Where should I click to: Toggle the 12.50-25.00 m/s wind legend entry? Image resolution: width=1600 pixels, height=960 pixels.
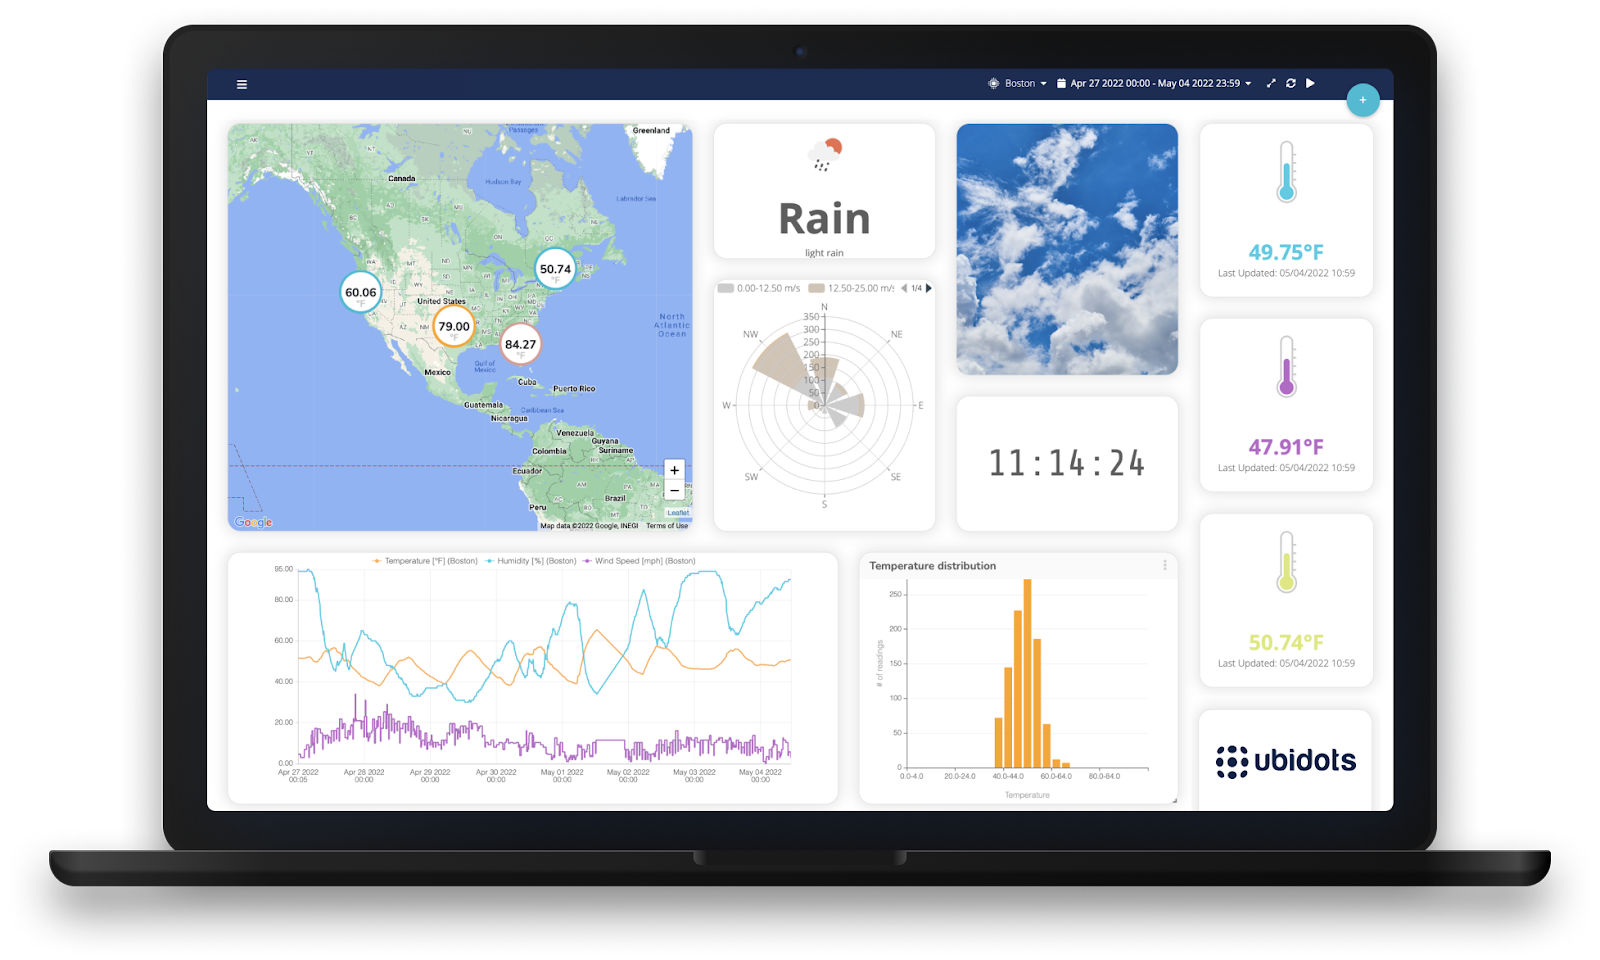(x=851, y=288)
